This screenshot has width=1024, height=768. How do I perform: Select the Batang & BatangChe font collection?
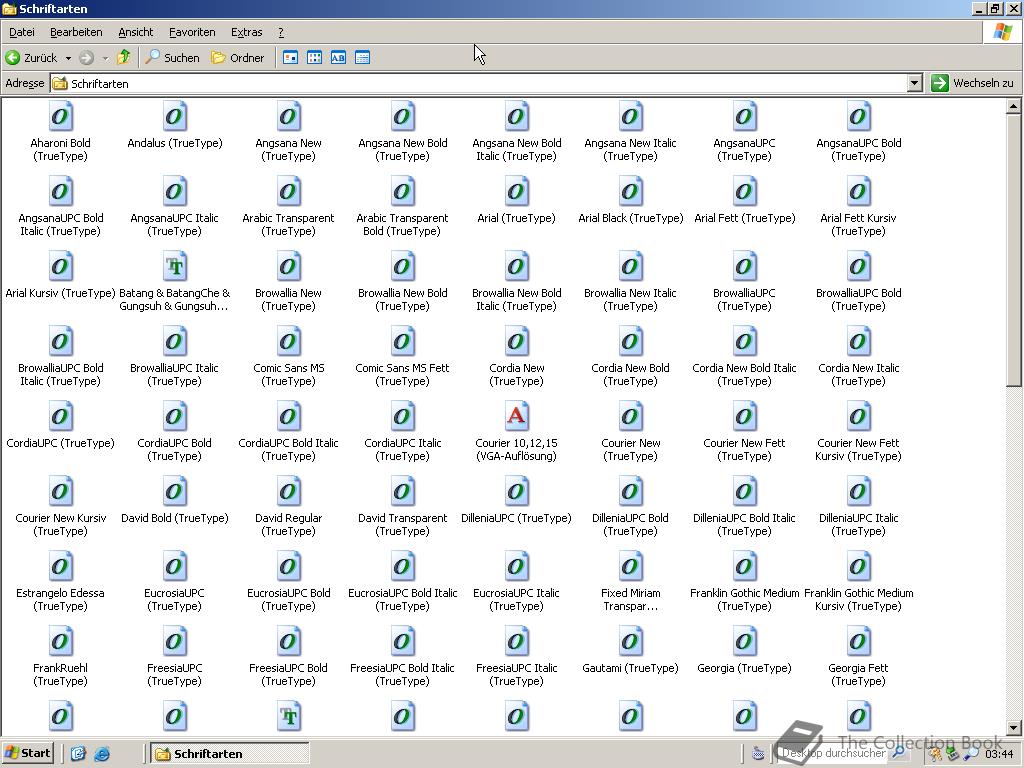click(x=174, y=268)
